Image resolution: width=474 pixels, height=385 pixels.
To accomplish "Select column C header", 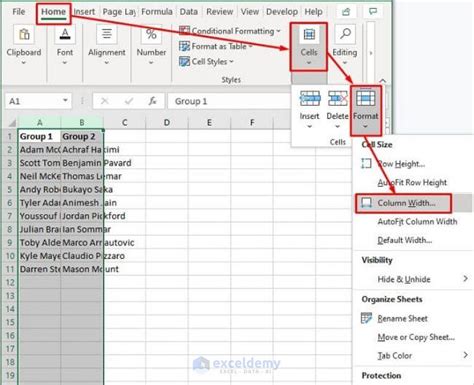I will click(124, 123).
